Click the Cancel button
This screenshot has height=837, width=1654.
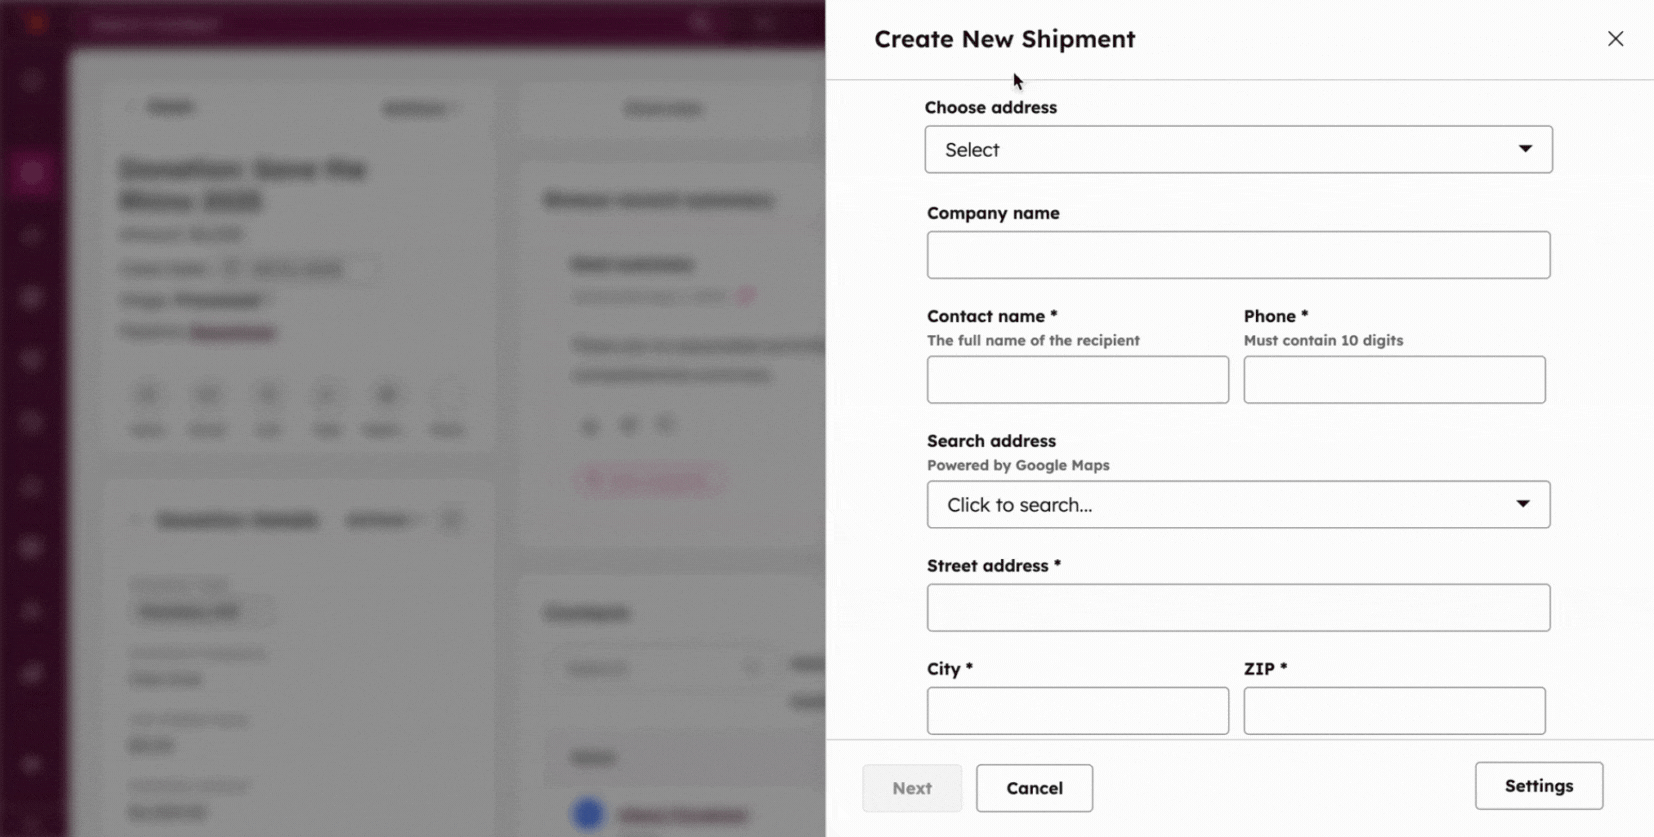coord(1034,788)
